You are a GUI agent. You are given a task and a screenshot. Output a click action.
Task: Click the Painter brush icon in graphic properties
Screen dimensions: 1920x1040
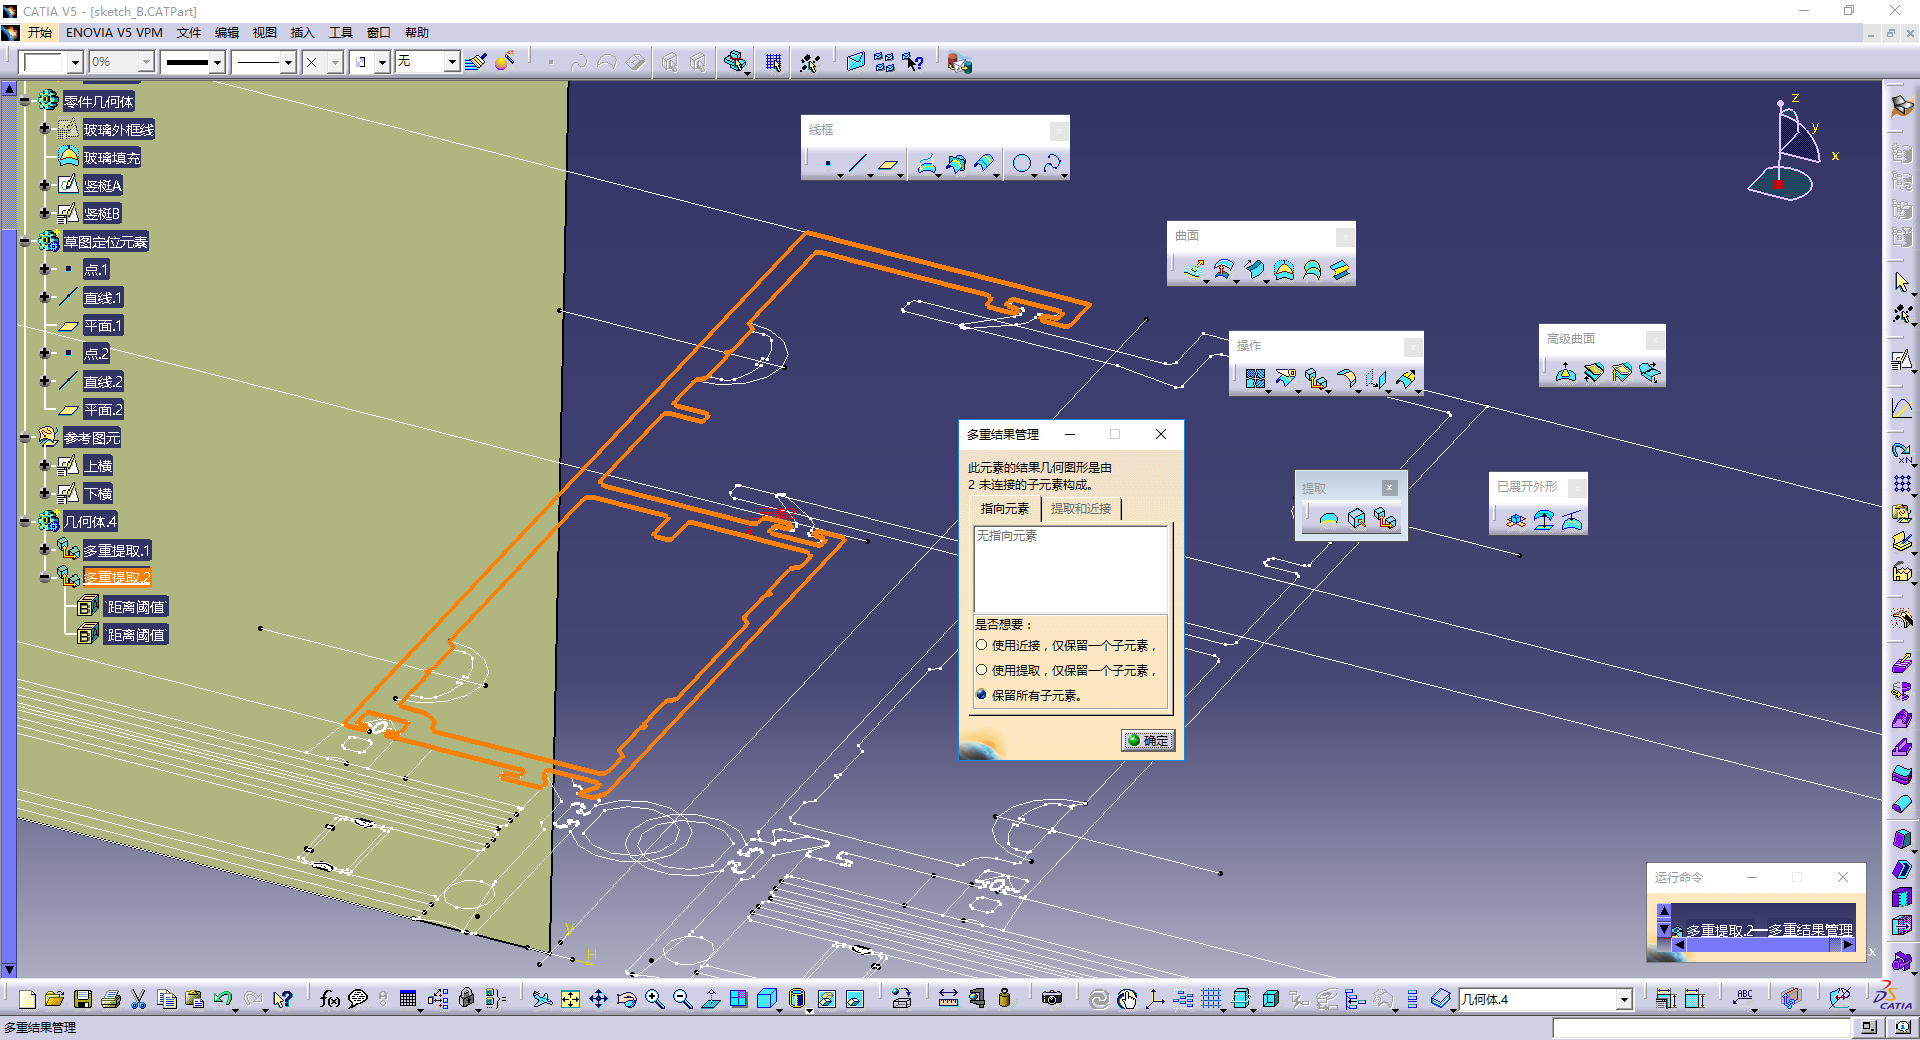coord(476,62)
